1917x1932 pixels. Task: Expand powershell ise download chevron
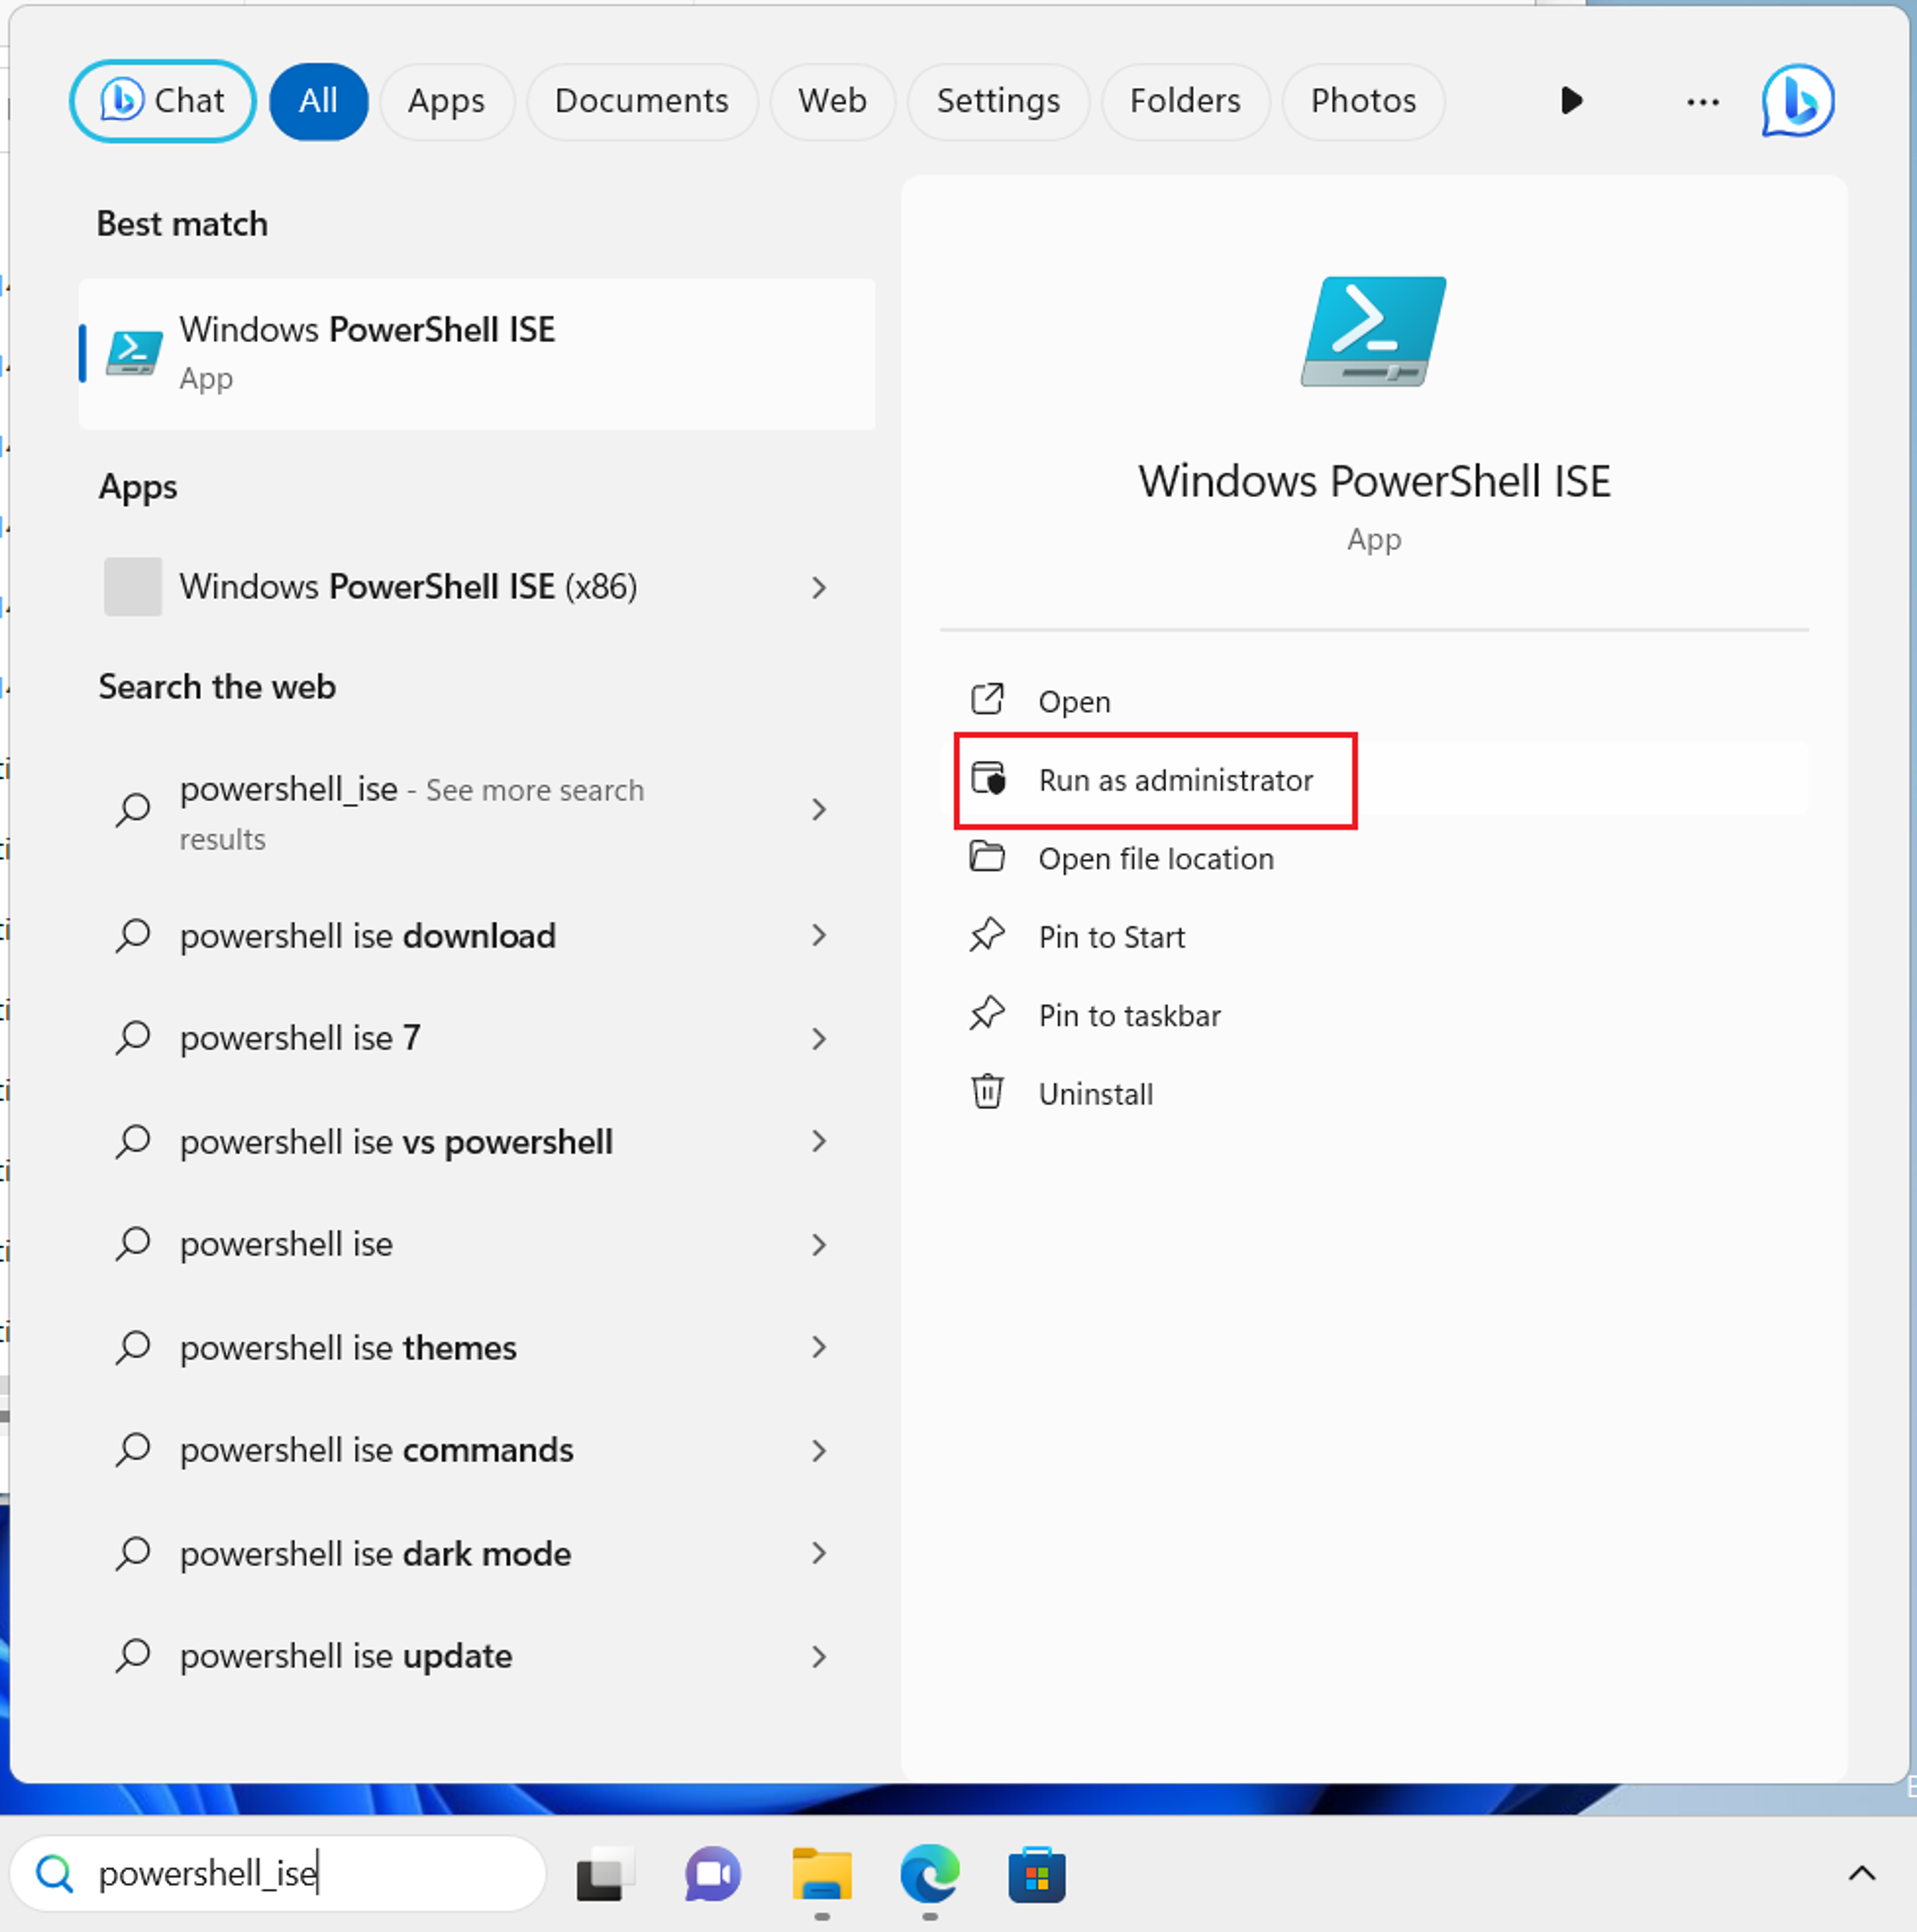pos(819,936)
